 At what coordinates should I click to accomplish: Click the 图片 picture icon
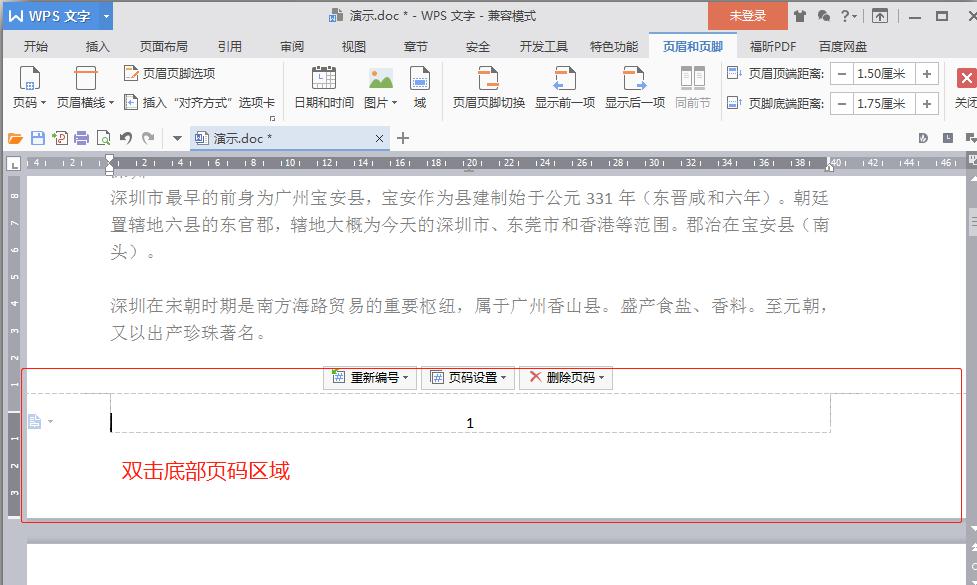(381, 78)
